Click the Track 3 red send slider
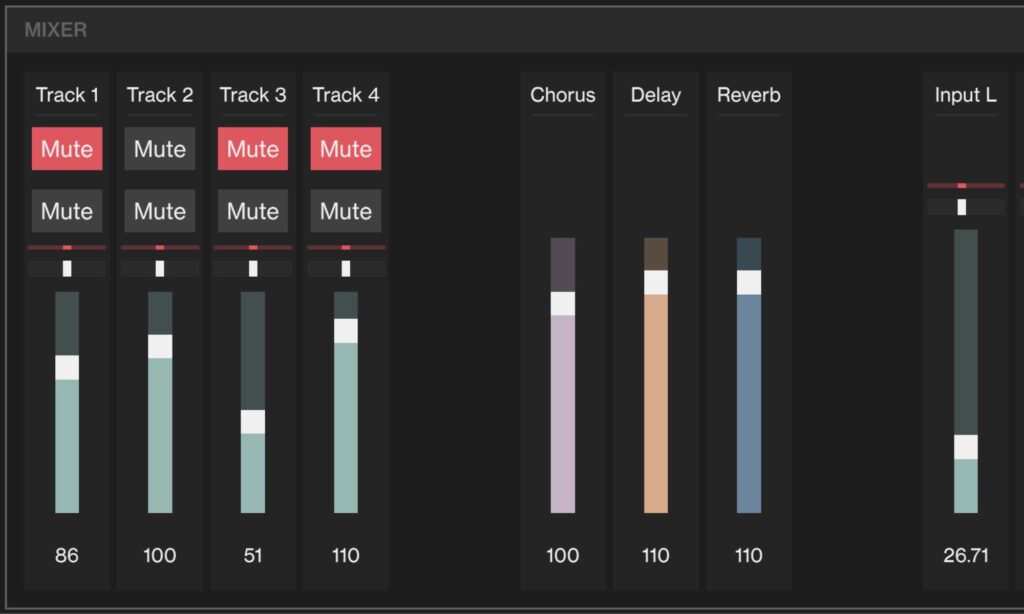Image resolution: width=1024 pixels, height=614 pixels. [x=253, y=248]
